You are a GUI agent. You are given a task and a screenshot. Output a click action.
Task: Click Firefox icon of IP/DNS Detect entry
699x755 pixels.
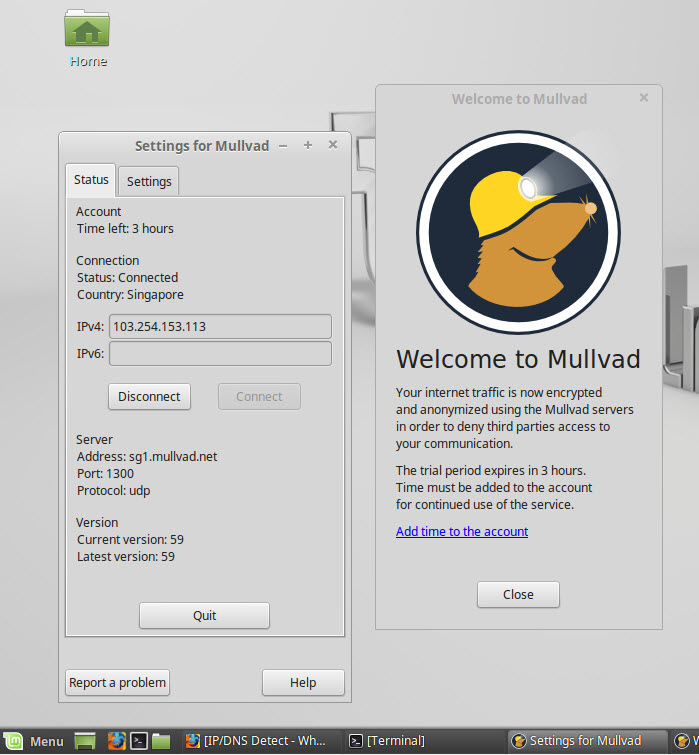(193, 741)
